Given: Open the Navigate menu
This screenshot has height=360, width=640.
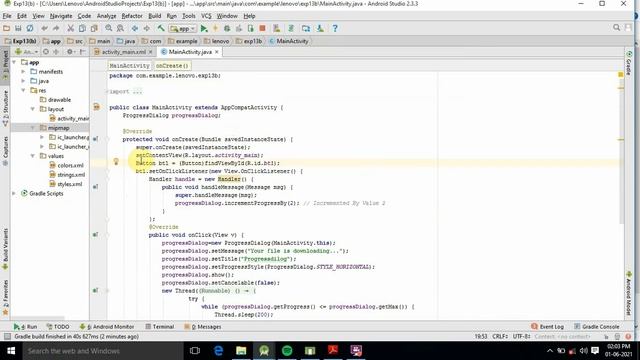Looking at the screenshot, I should coord(61,16).
